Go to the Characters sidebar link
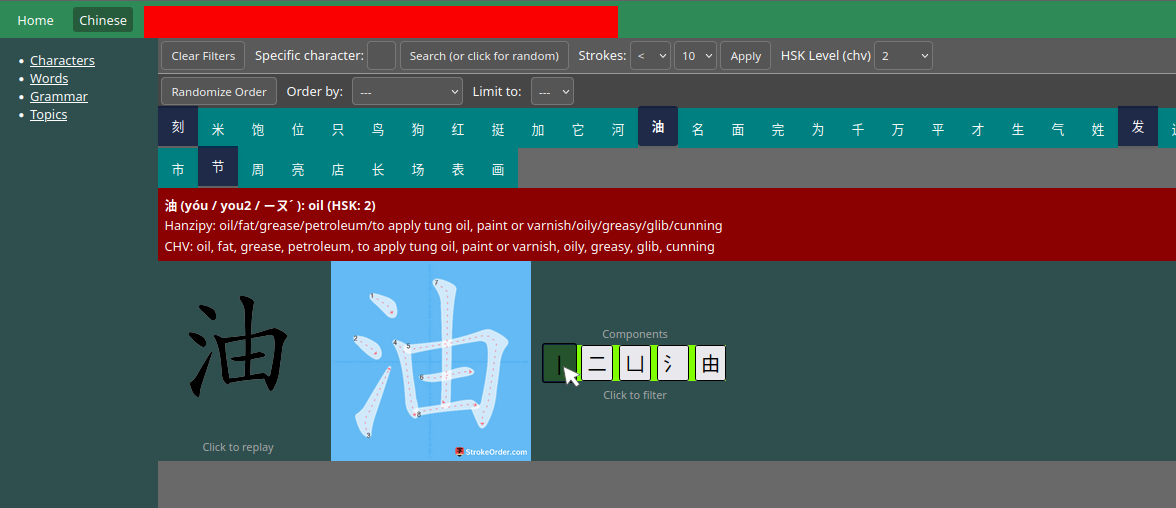The height and width of the screenshot is (508, 1176). click(x=62, y=61)
